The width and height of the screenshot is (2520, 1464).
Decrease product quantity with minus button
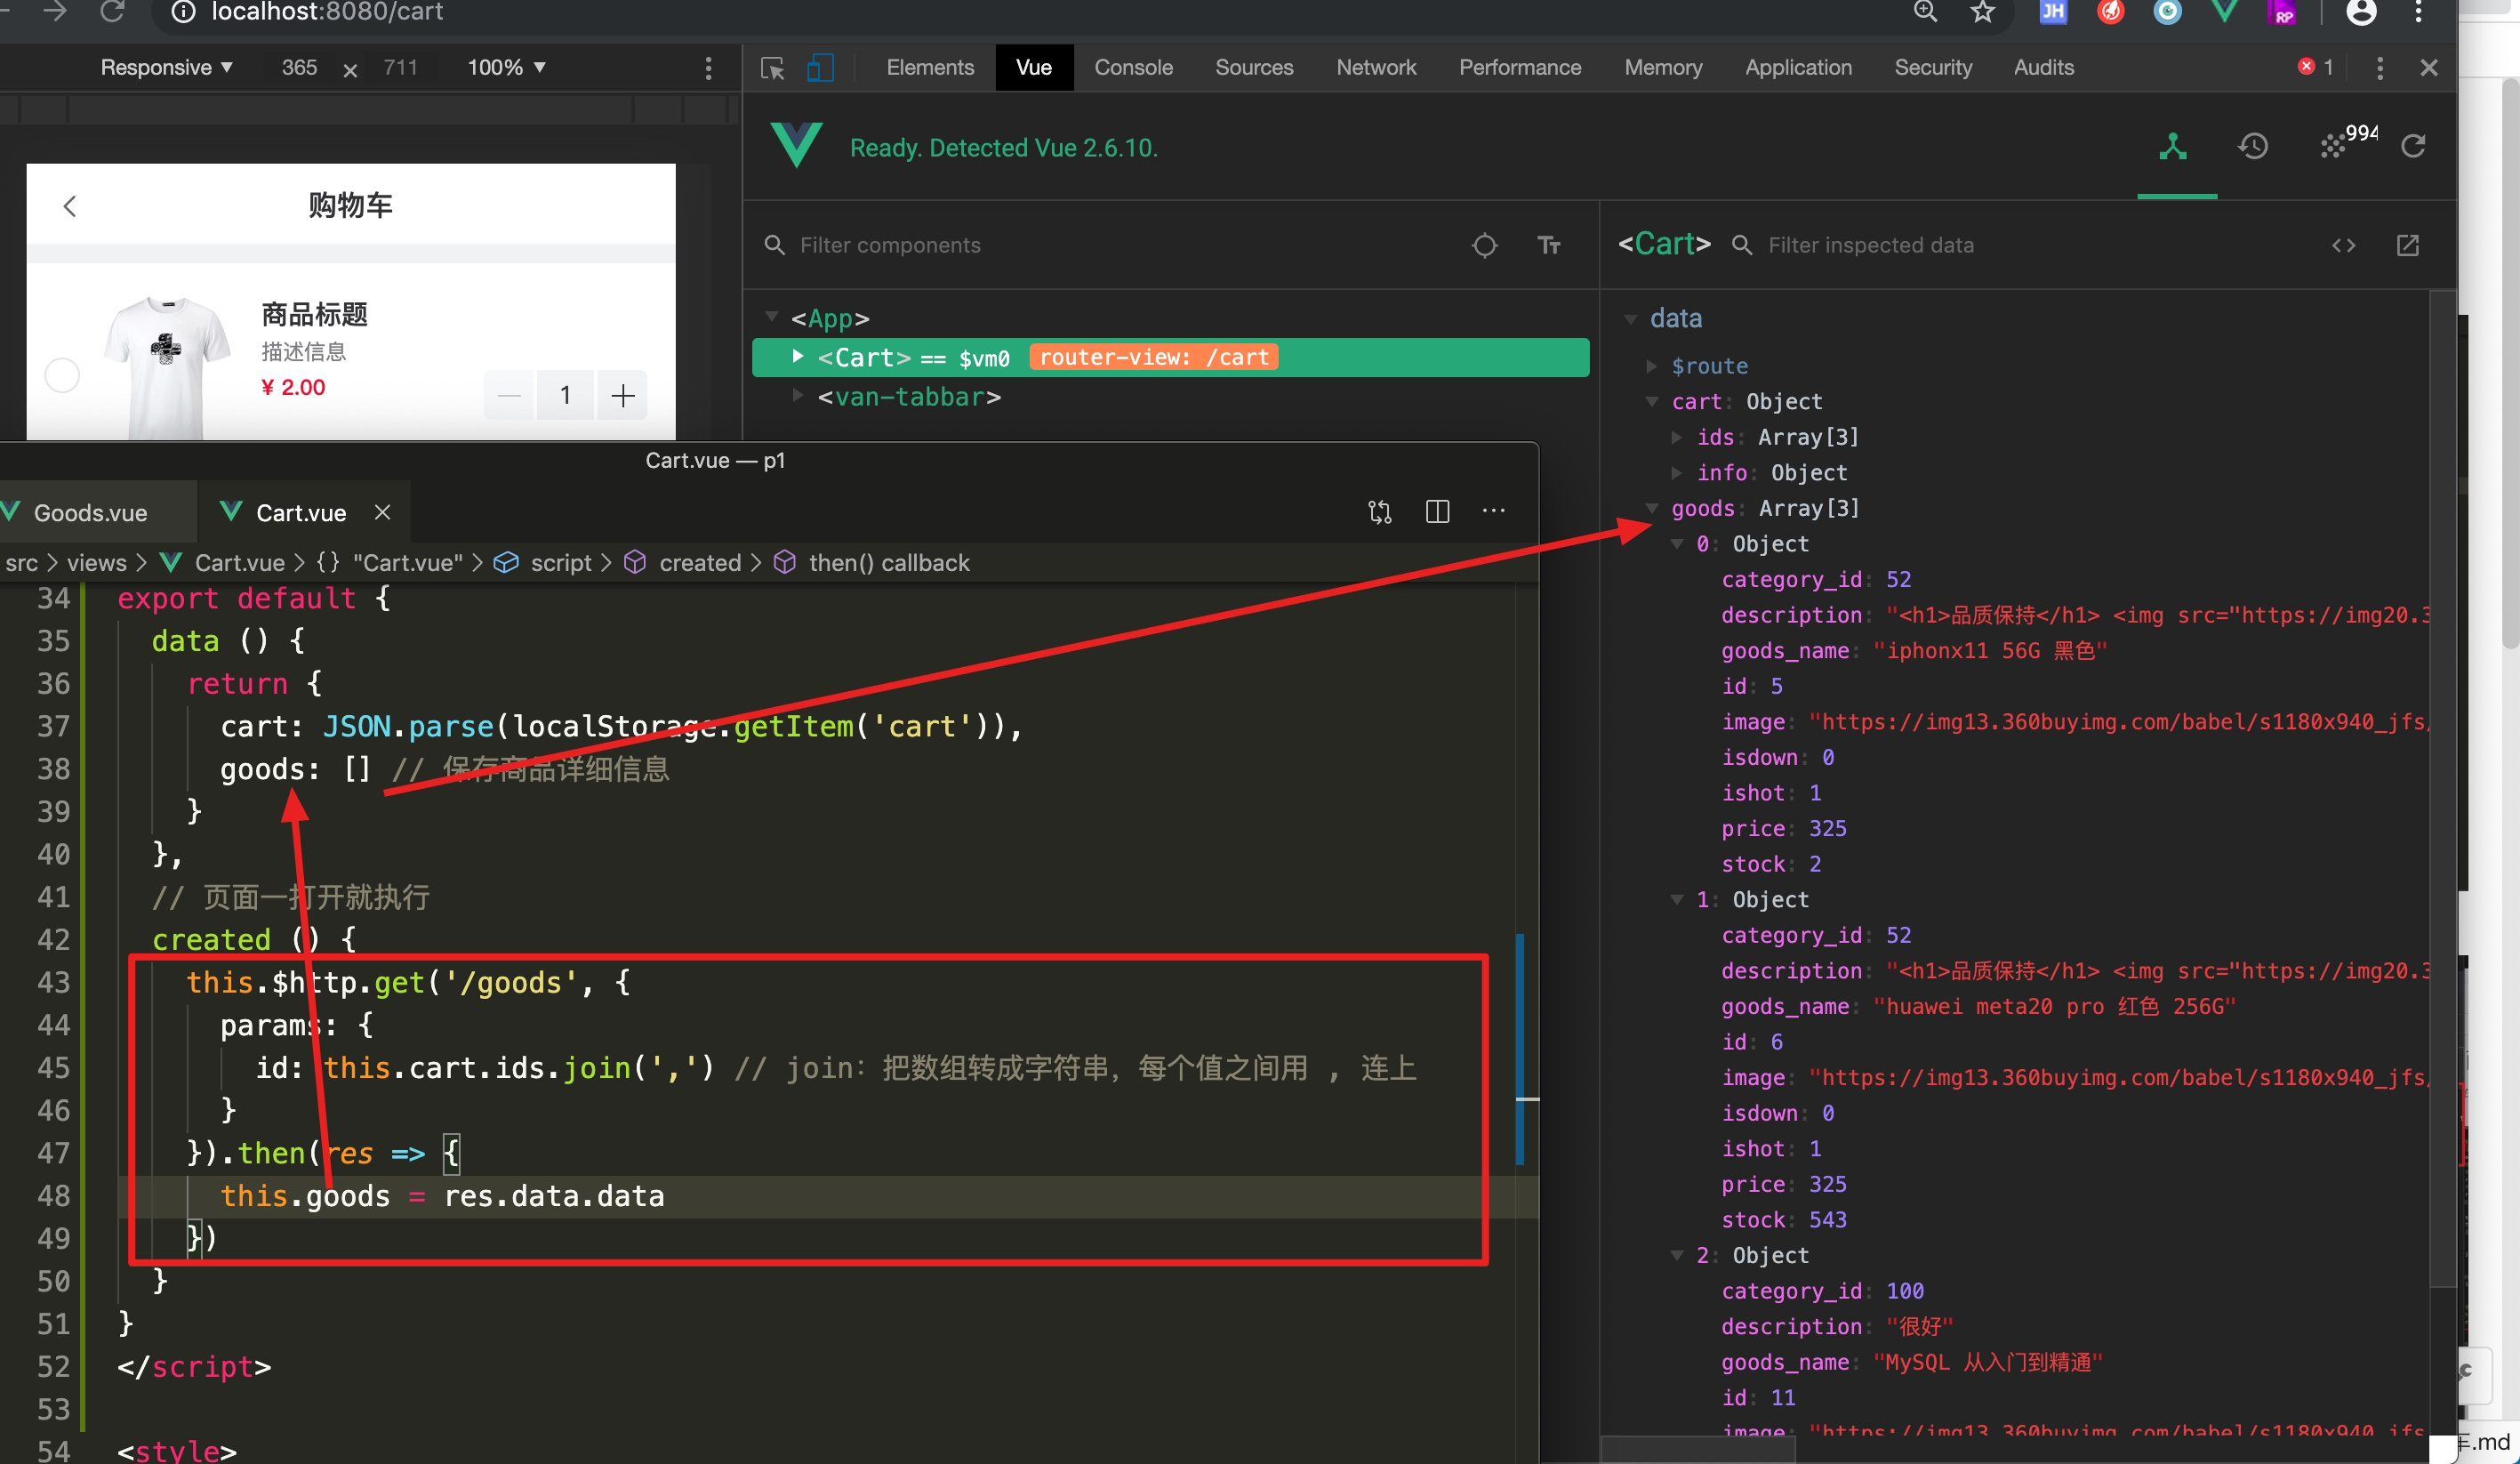point(509,395)
